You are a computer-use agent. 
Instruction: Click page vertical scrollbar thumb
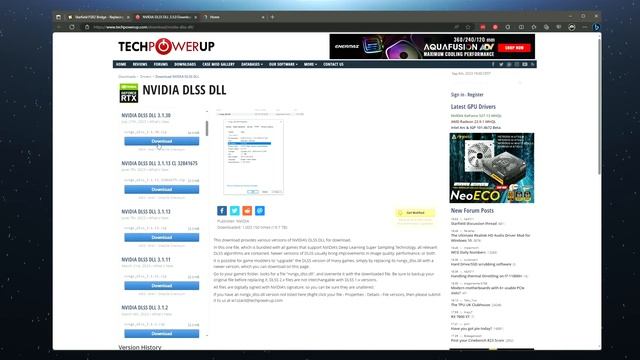pyautogui.click(x=599, y=106)
